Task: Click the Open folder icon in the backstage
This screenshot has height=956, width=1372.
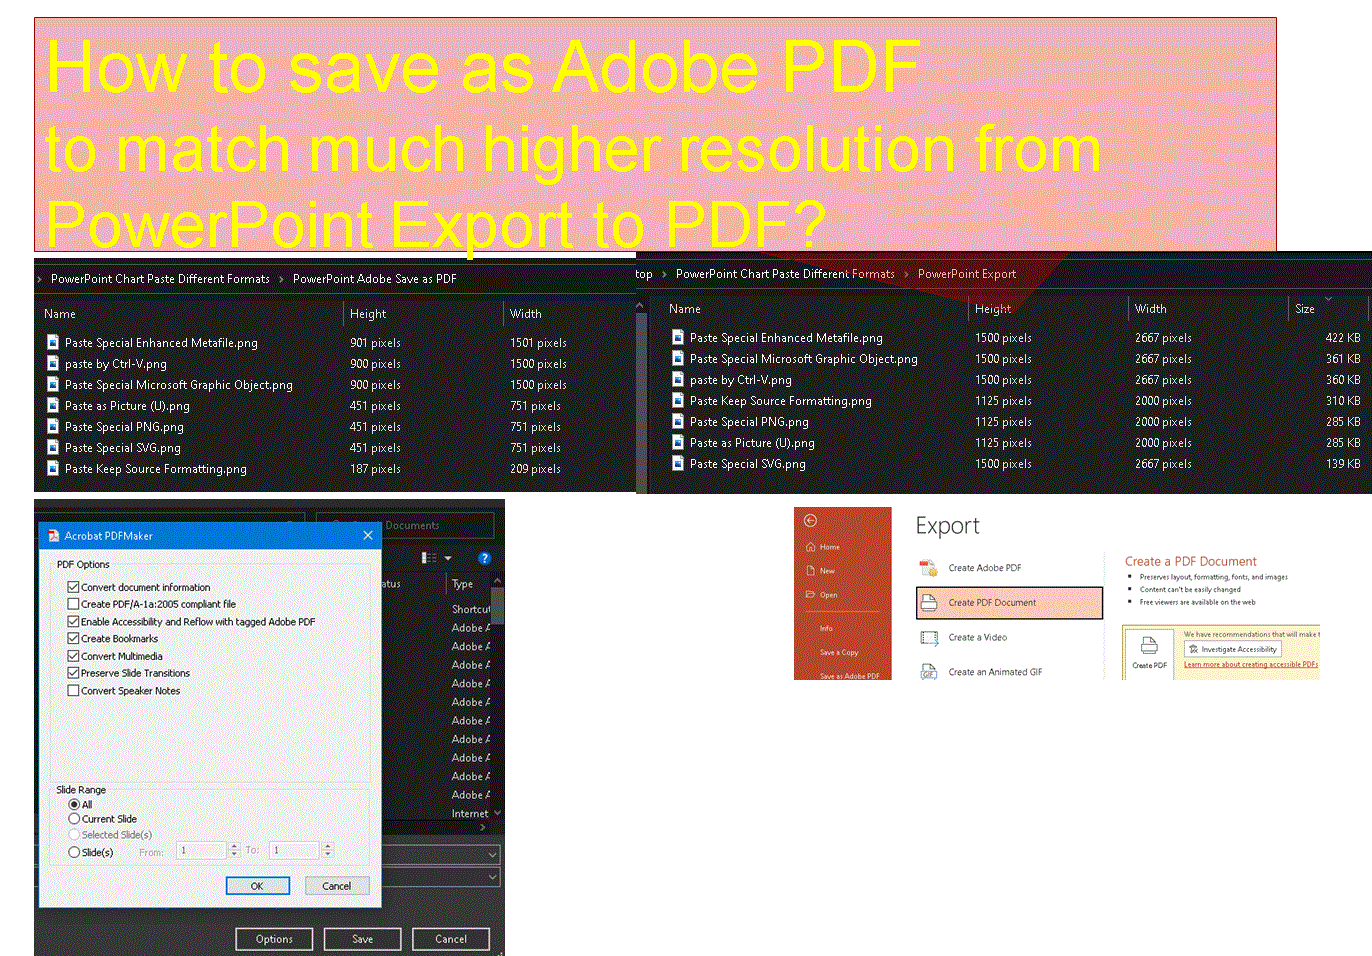Action: tap(810, 595)
